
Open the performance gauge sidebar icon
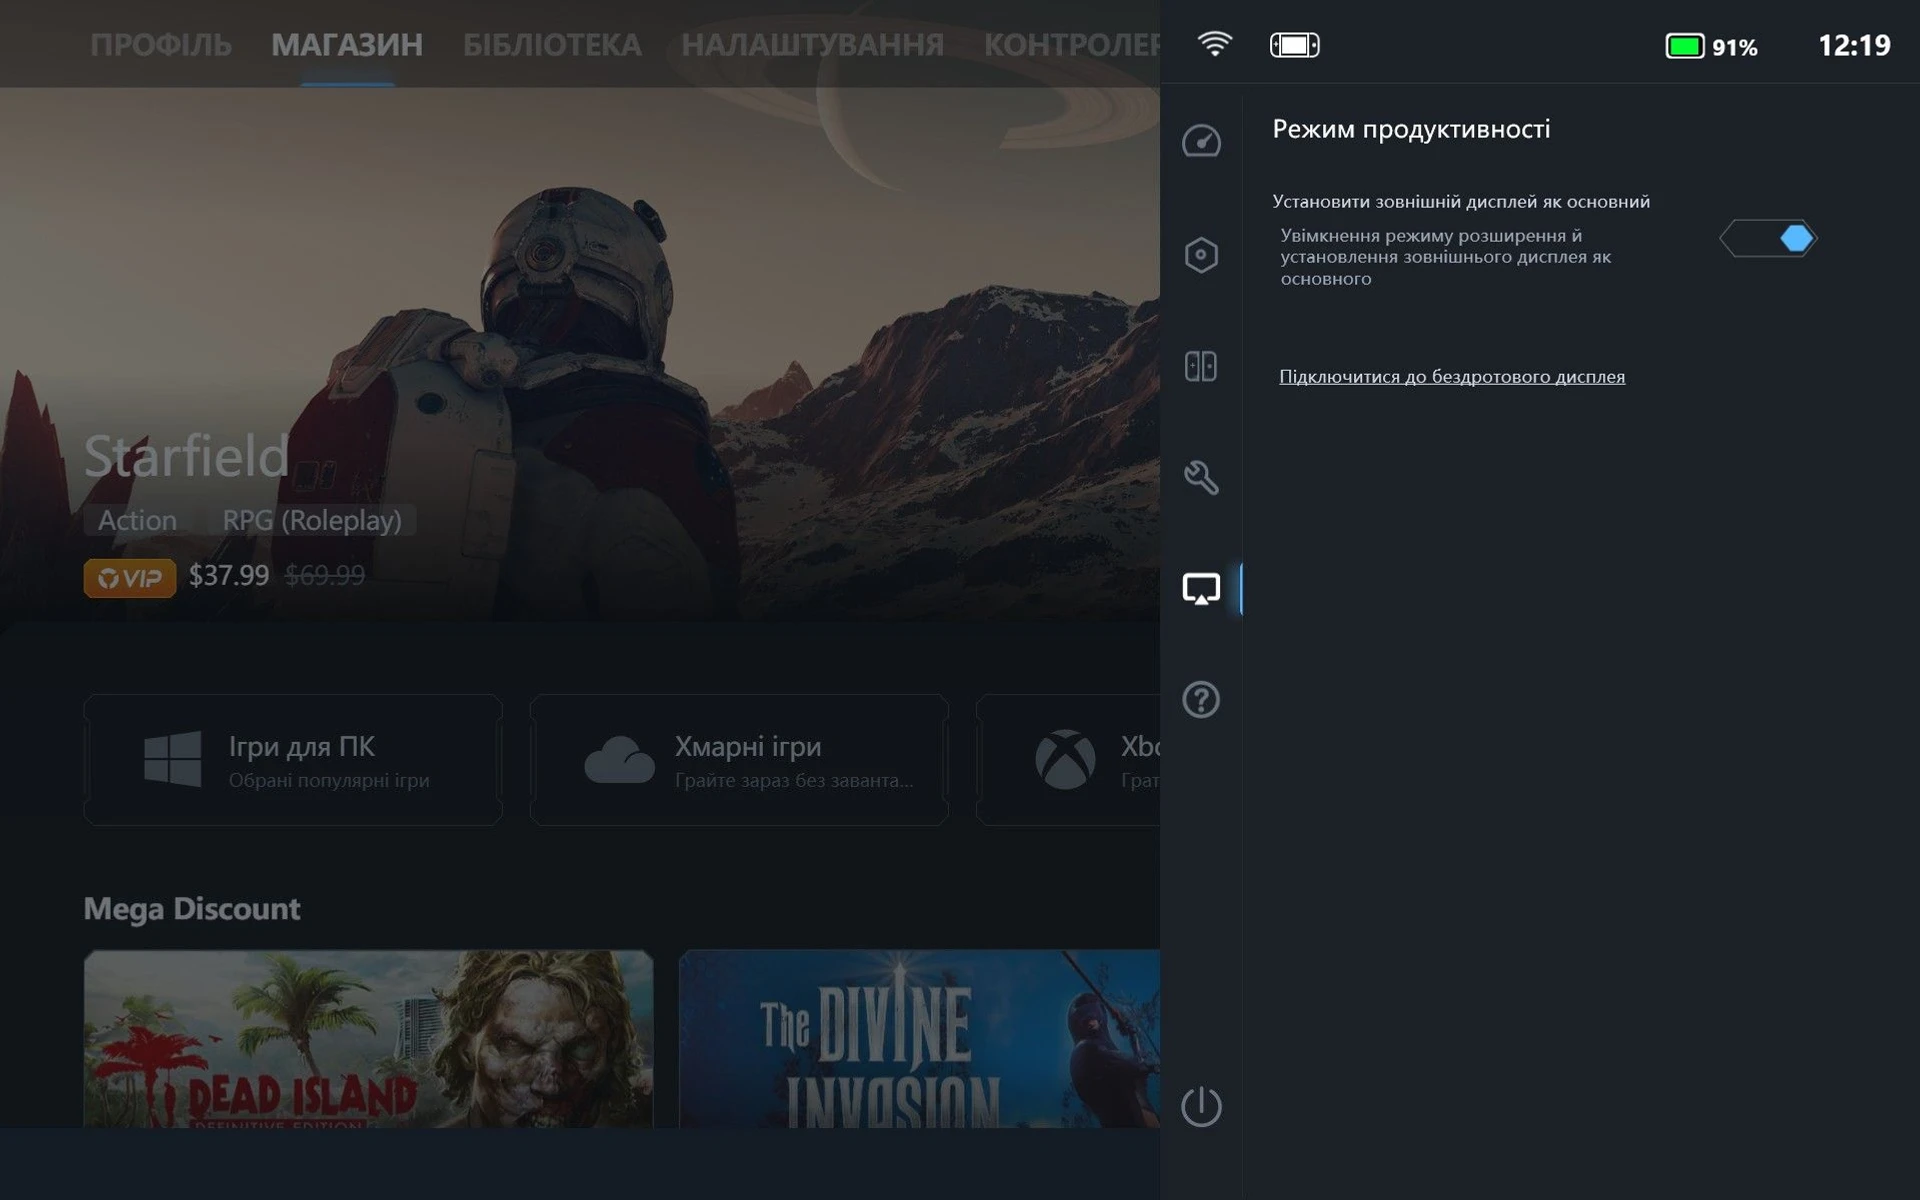coord(1201,141)
